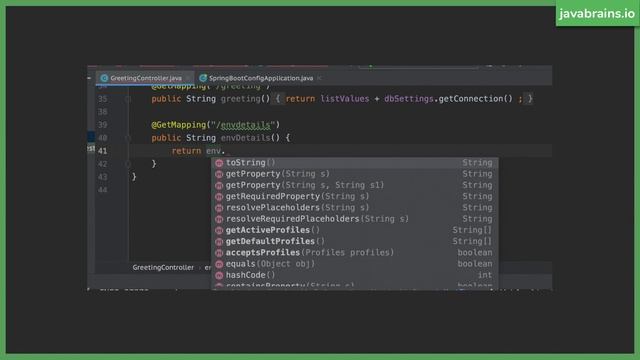
Task: Select hashCode() completion entry
Action: tap(354, 275)
